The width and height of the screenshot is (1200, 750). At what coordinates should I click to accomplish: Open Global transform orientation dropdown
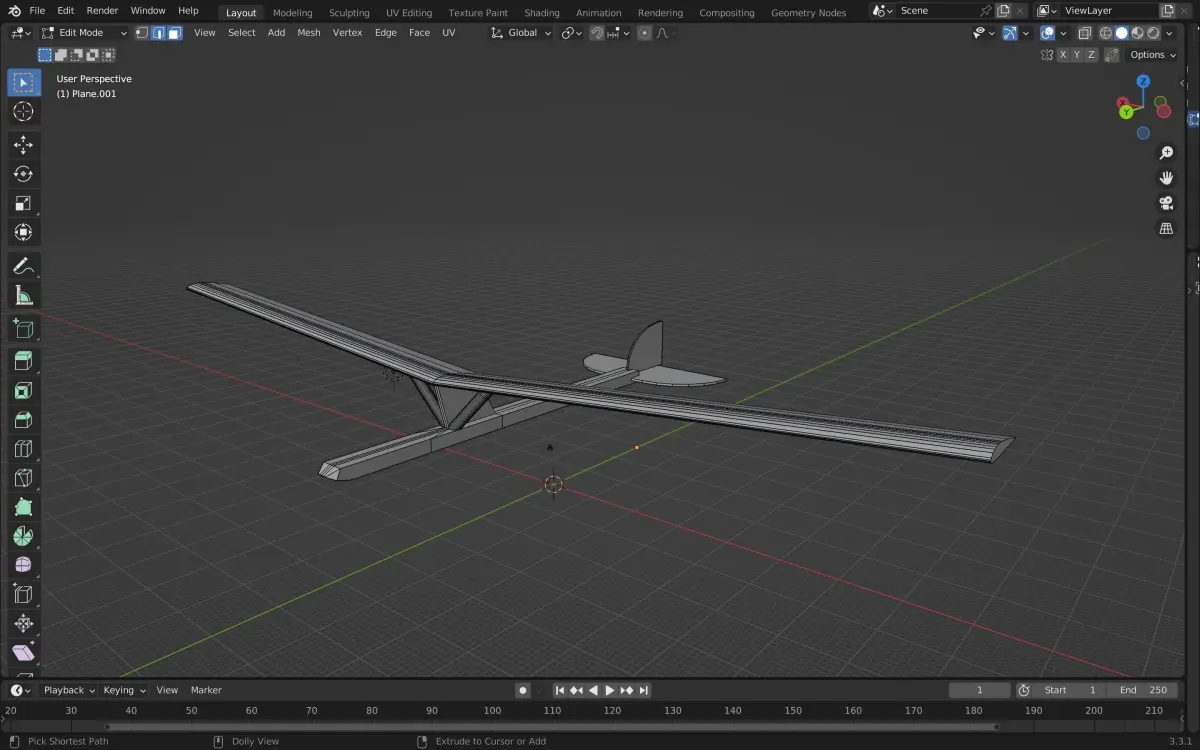tap(521, 32)
